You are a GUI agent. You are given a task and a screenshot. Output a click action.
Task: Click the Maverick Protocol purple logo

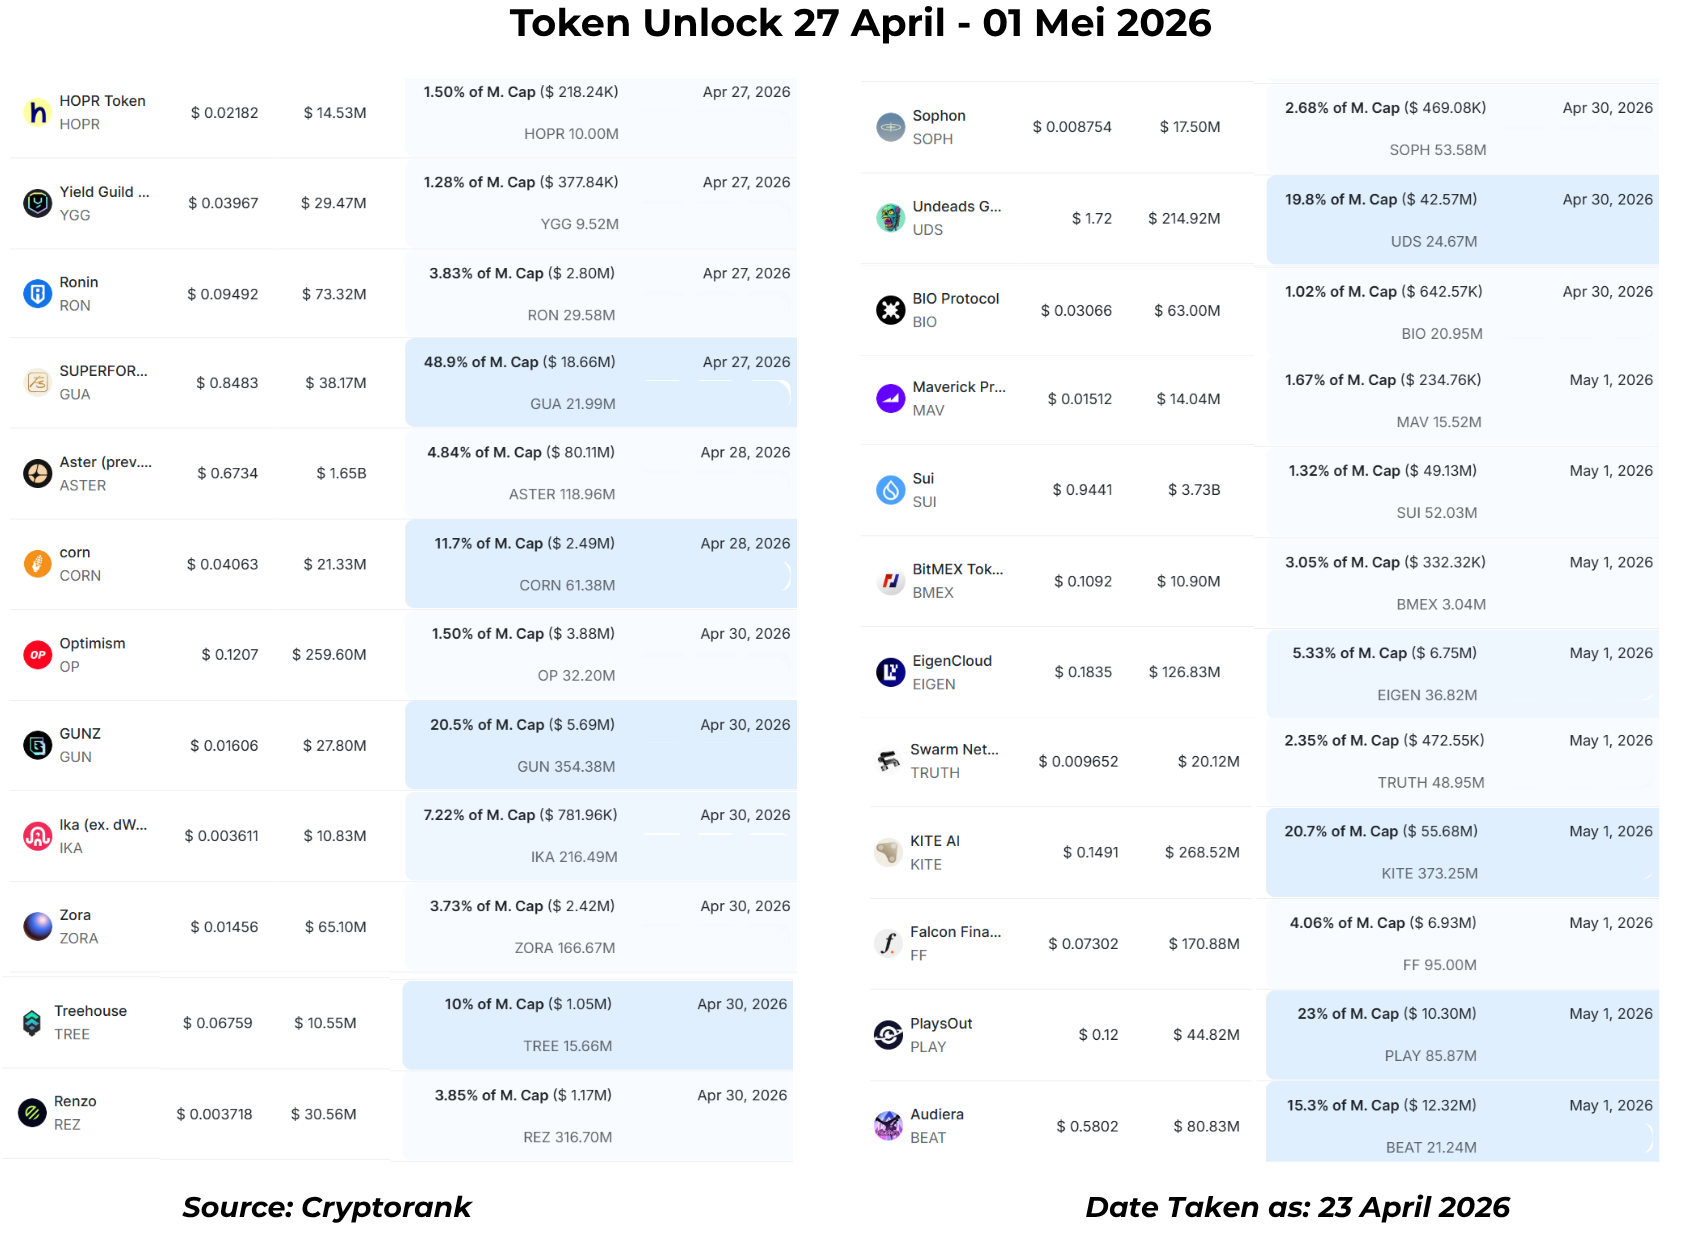point(890,399)
